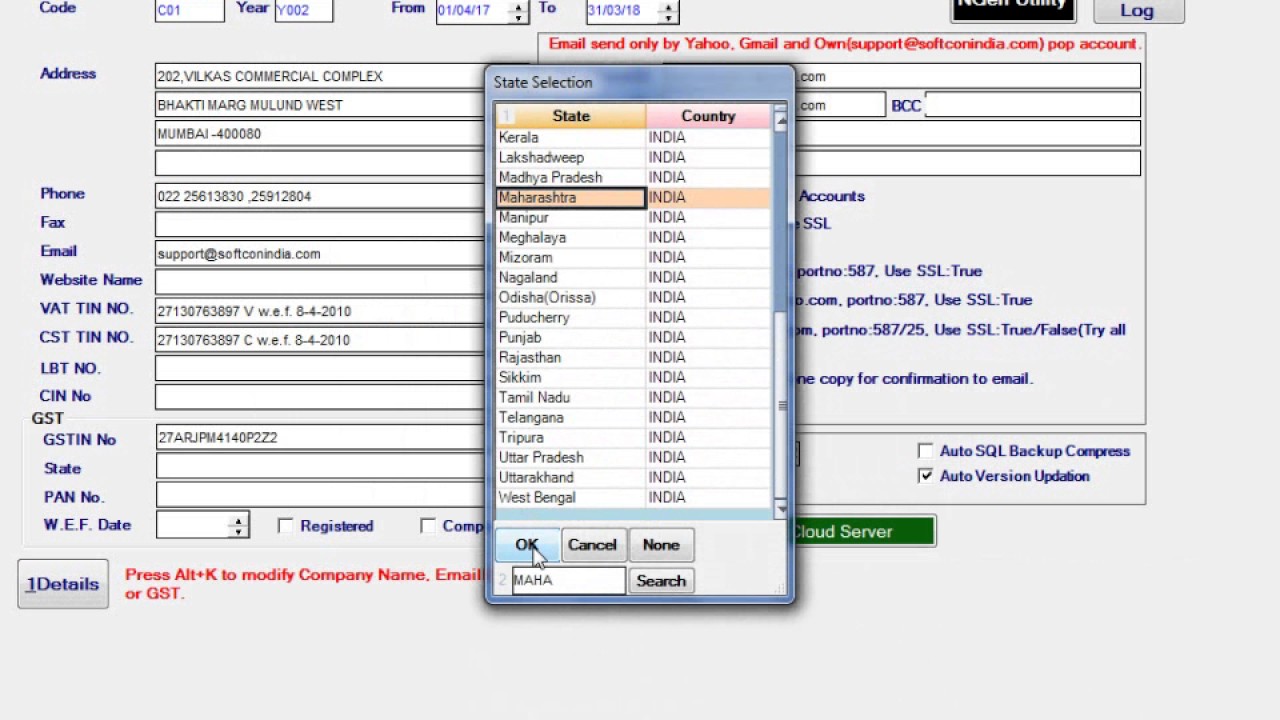Click the Website Name field
This screenshot has width=1280, height=720.
pos(320,282)
